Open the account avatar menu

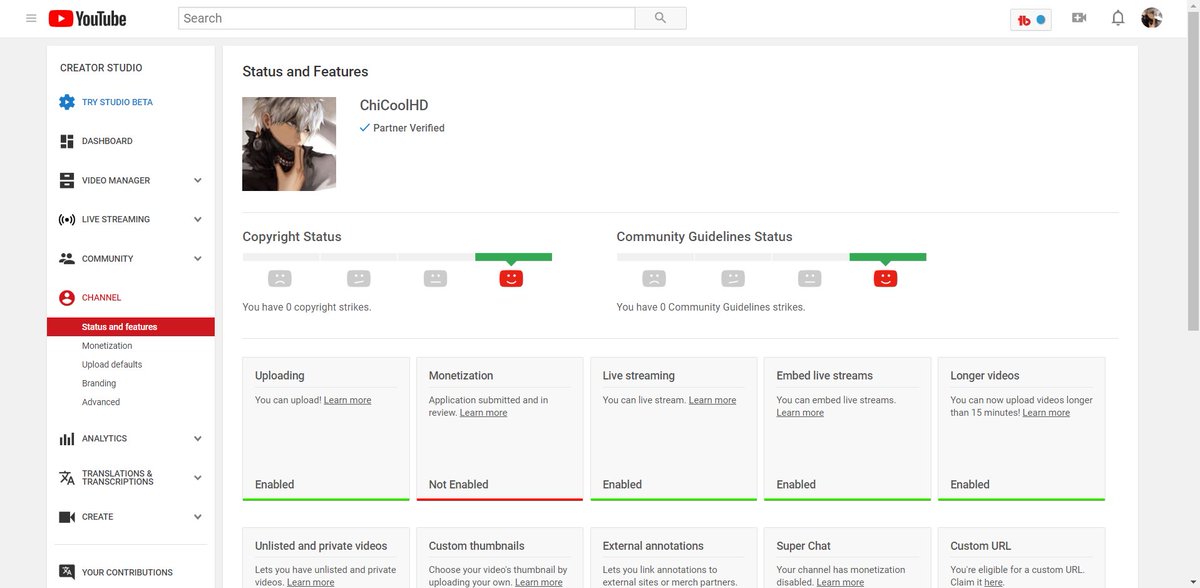[1152, 18]
